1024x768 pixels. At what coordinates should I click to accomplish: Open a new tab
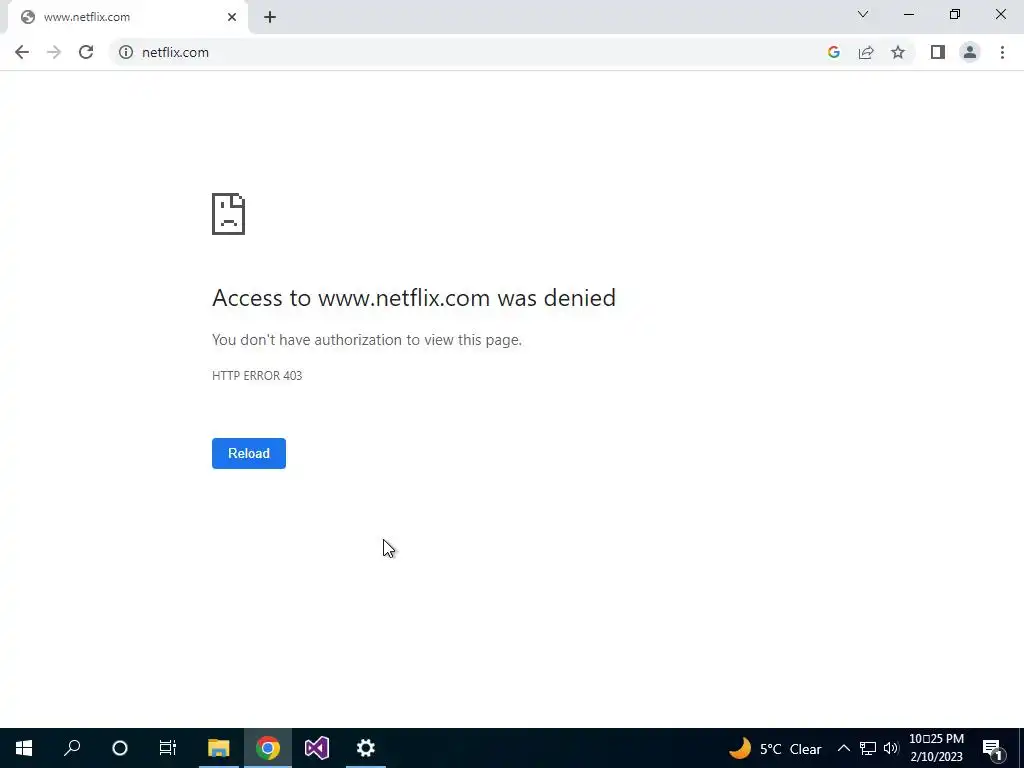(270, 17)
